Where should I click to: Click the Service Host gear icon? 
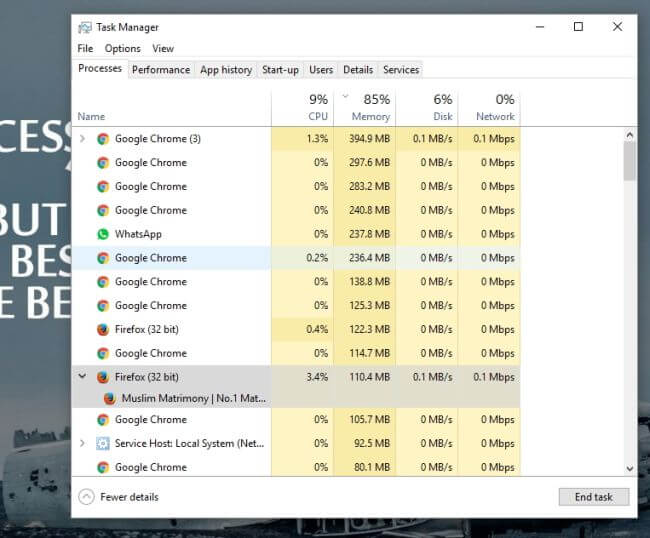(103, 443)
